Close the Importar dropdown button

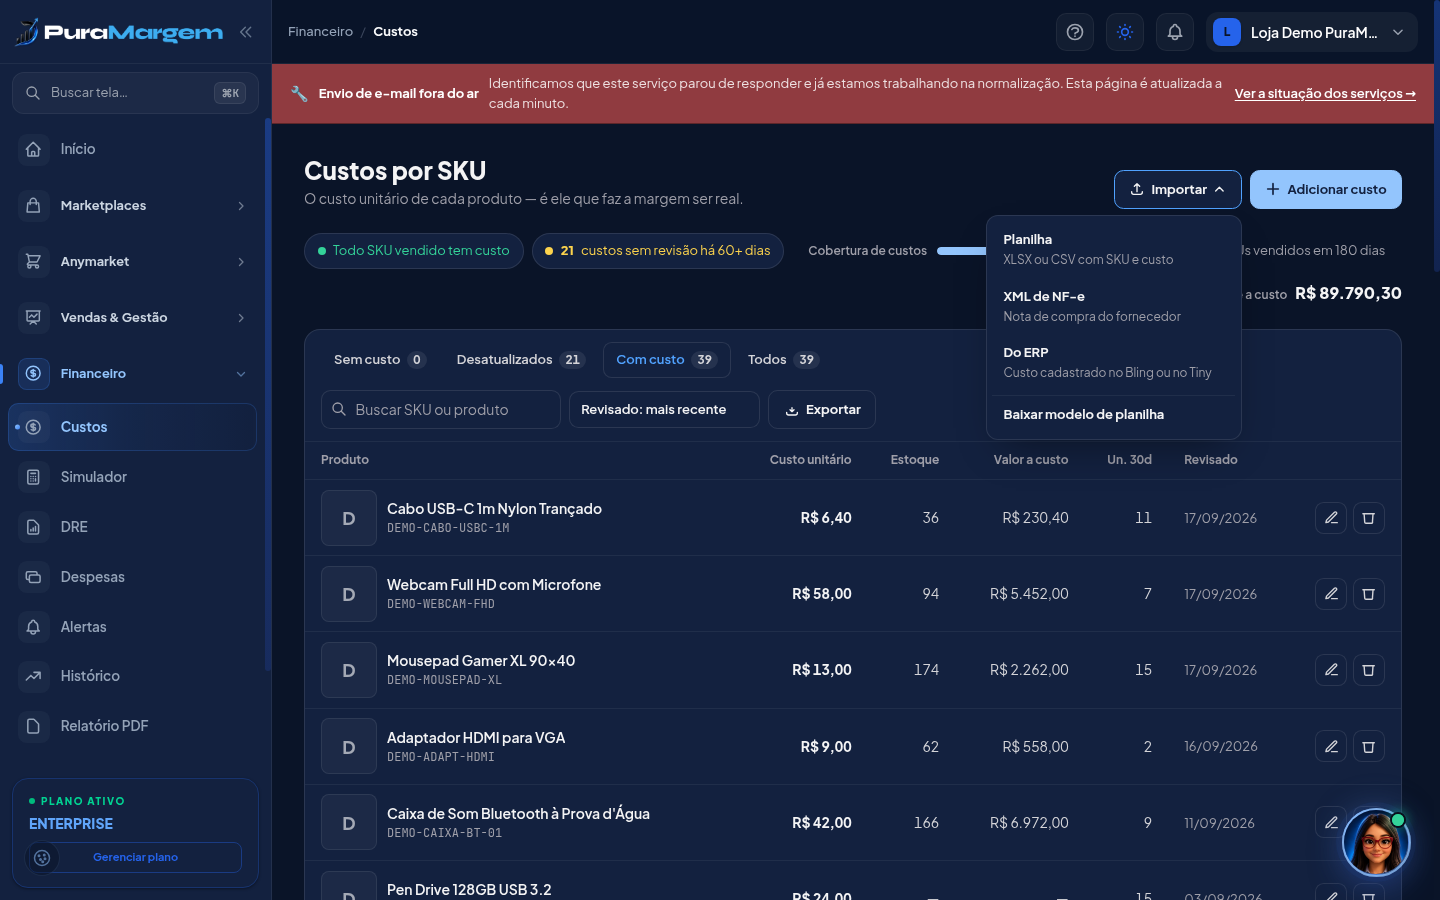pos(1178,189)
